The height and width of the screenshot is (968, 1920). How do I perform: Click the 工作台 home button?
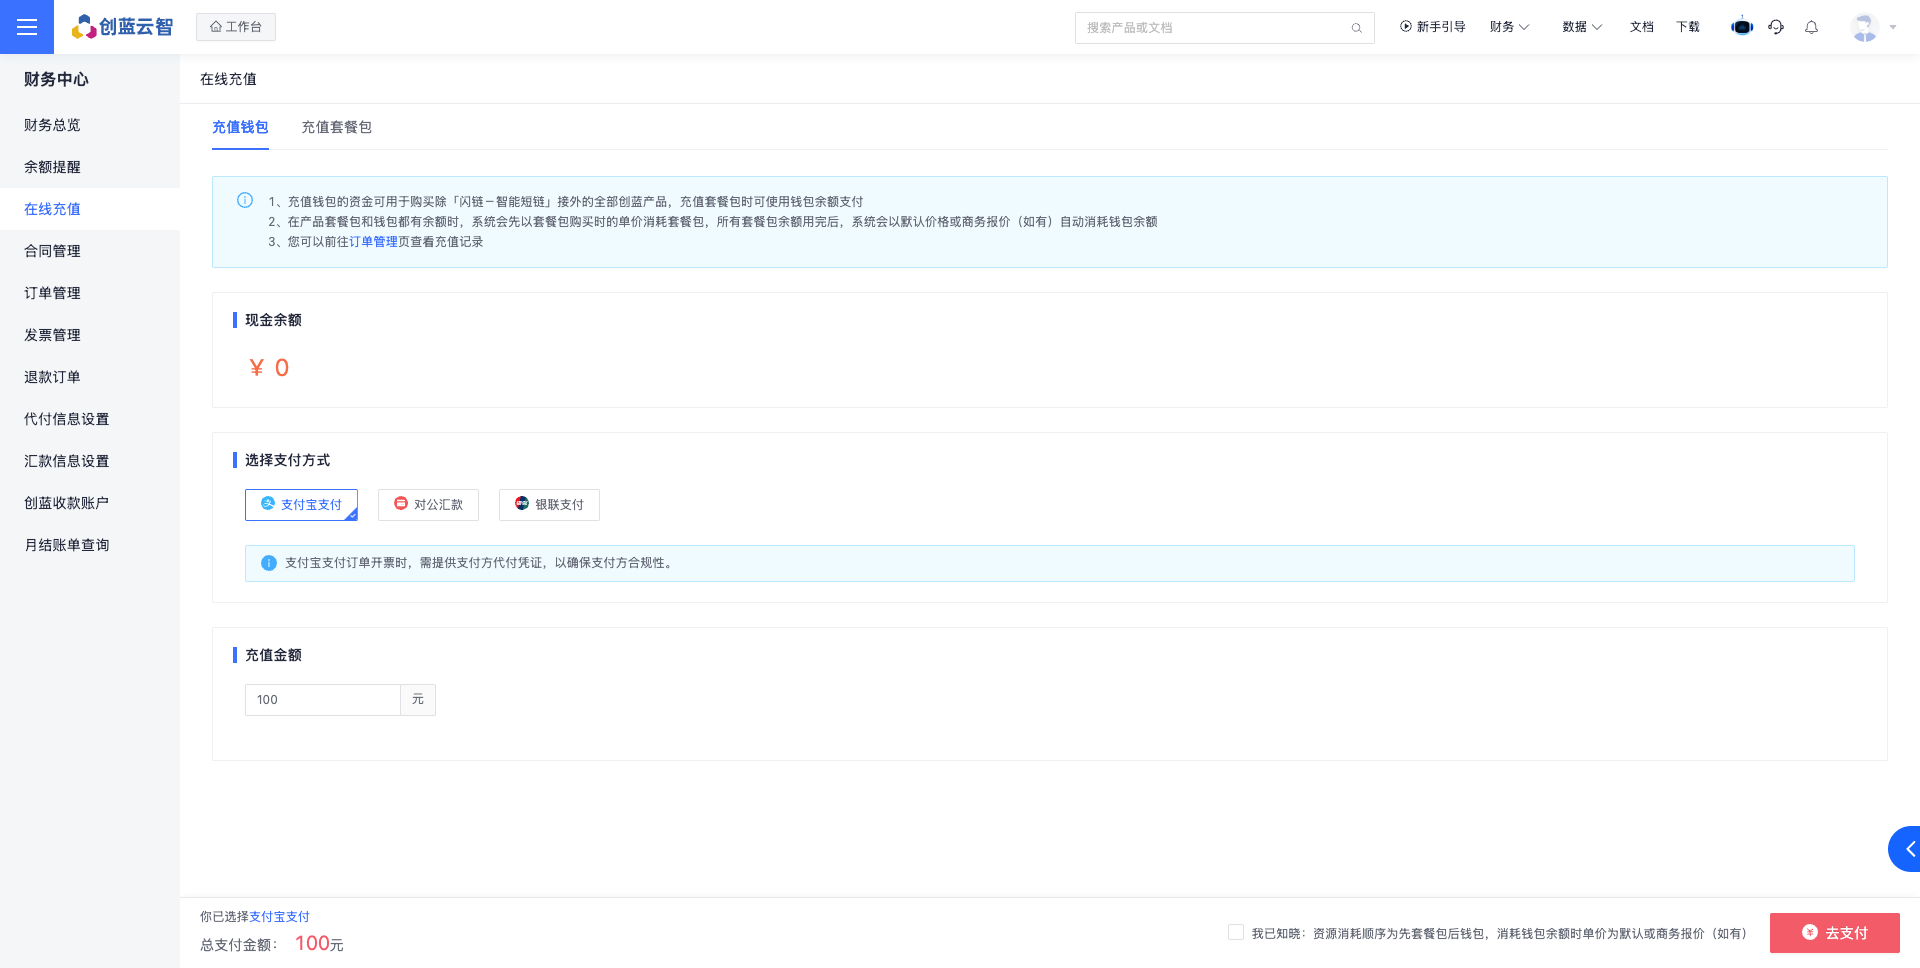click(236, 27)
